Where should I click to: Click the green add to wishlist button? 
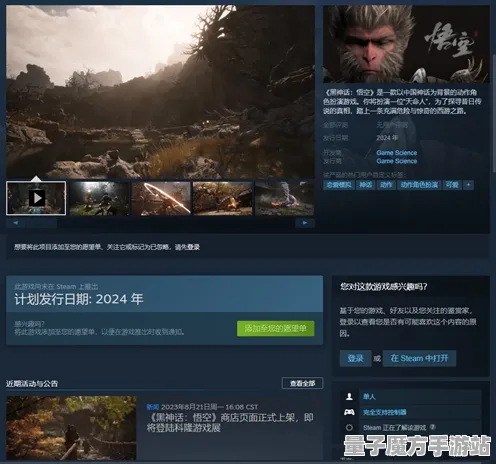click(x=275, y=328)
